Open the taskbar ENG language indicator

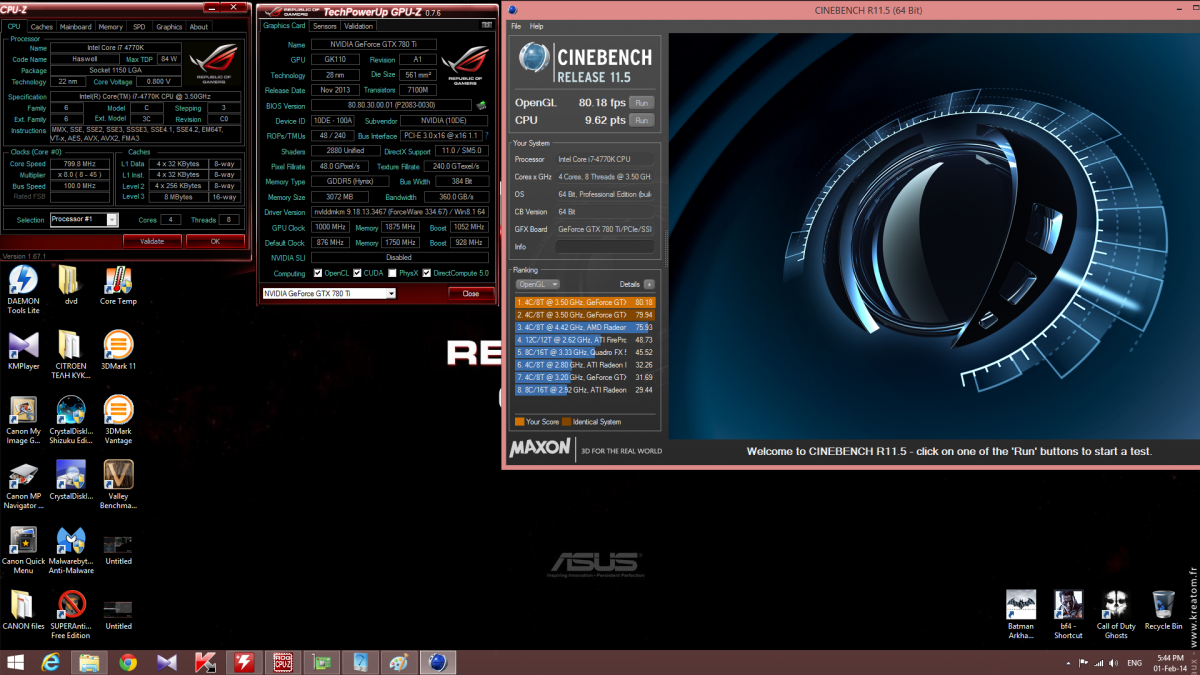[x=1135, y=662]
